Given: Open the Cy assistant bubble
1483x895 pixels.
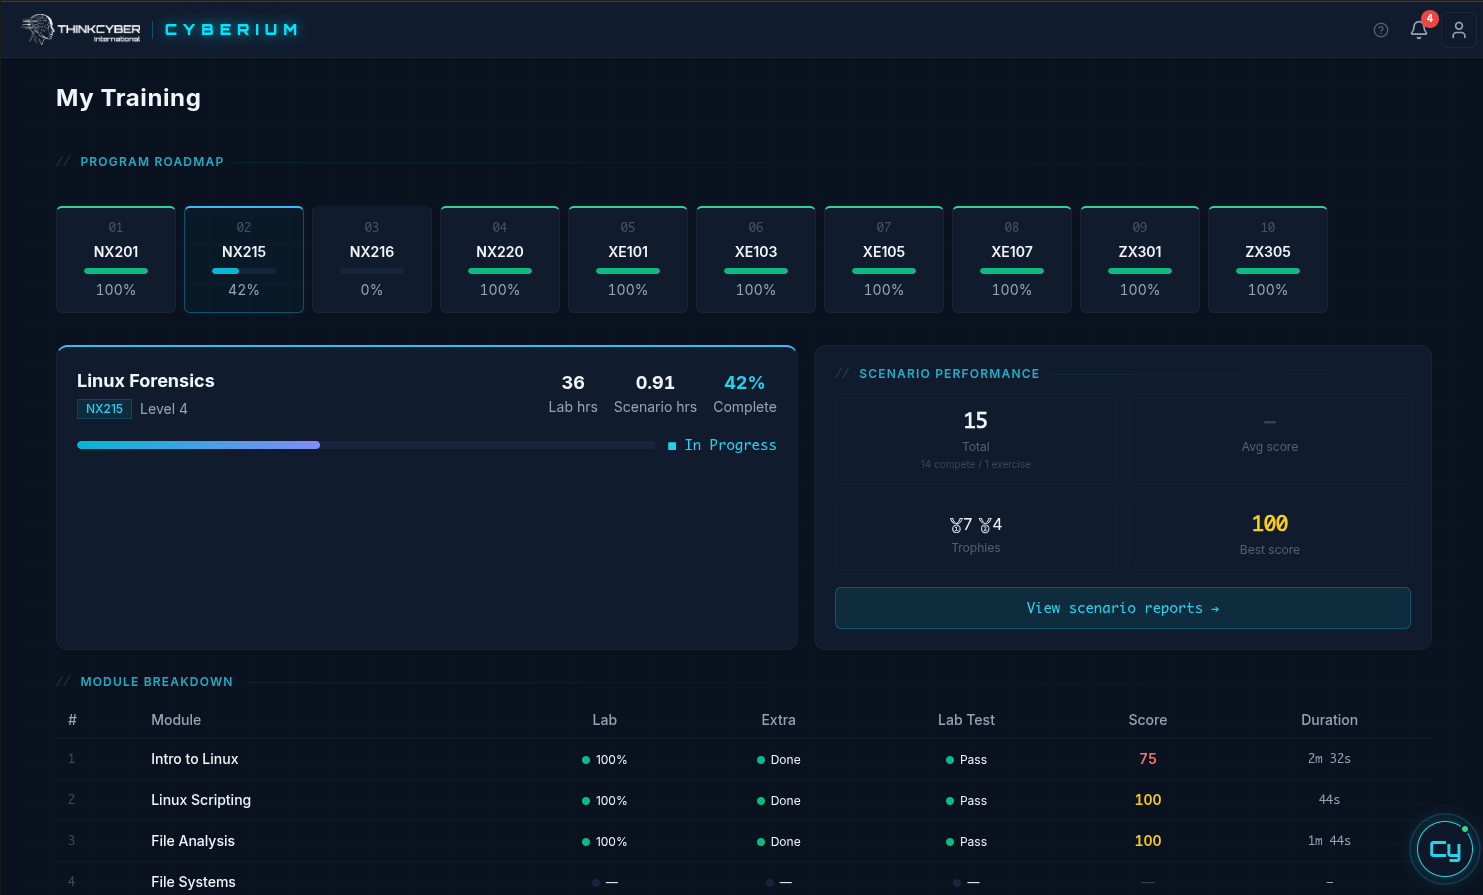Looking at the screenshot, I should click(x=1445, y=850).
